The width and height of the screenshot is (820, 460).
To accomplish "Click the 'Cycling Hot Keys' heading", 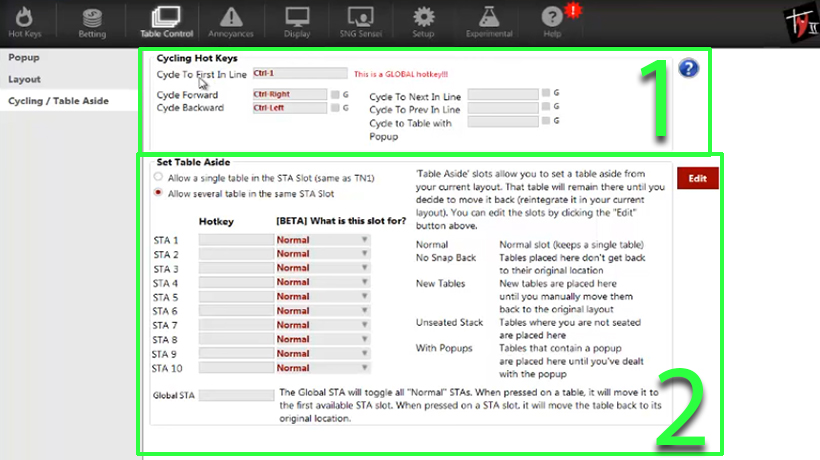I will tap(197, 58).
